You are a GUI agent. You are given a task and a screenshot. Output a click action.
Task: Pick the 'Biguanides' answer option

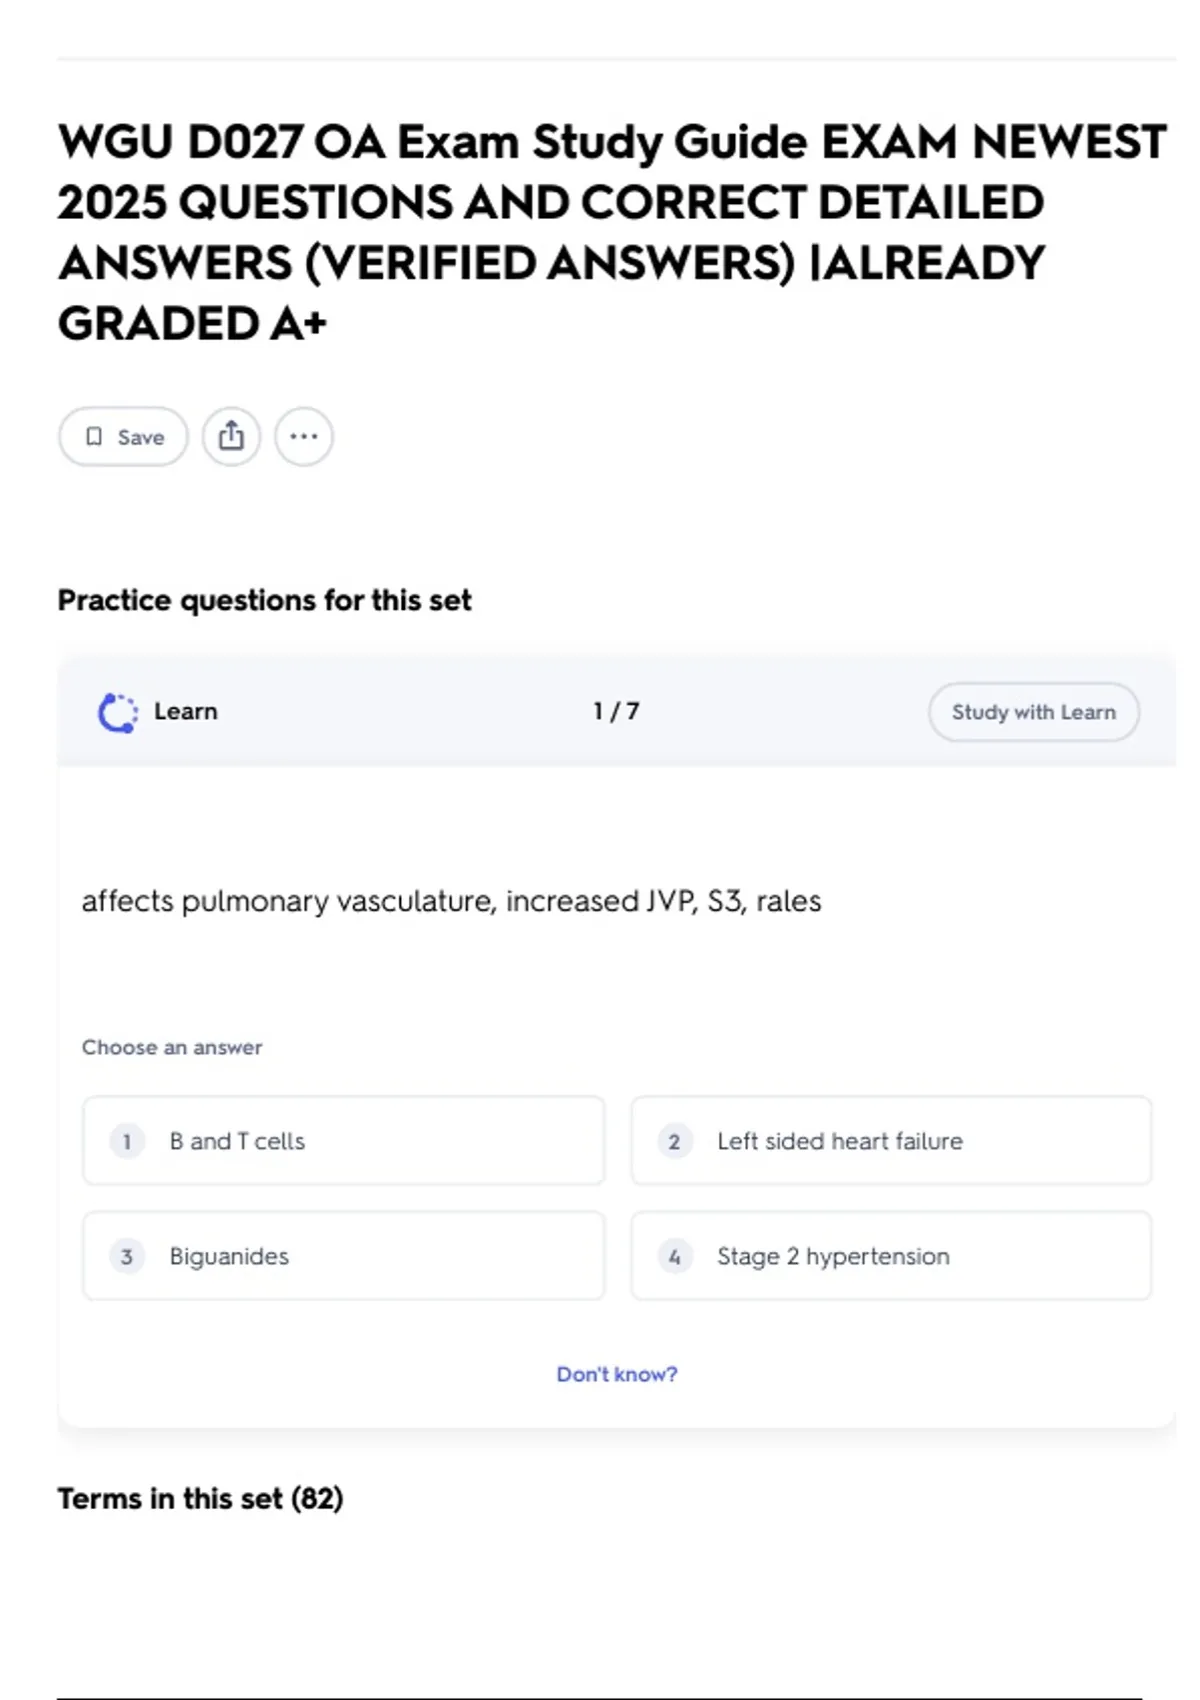point(343,1256)
